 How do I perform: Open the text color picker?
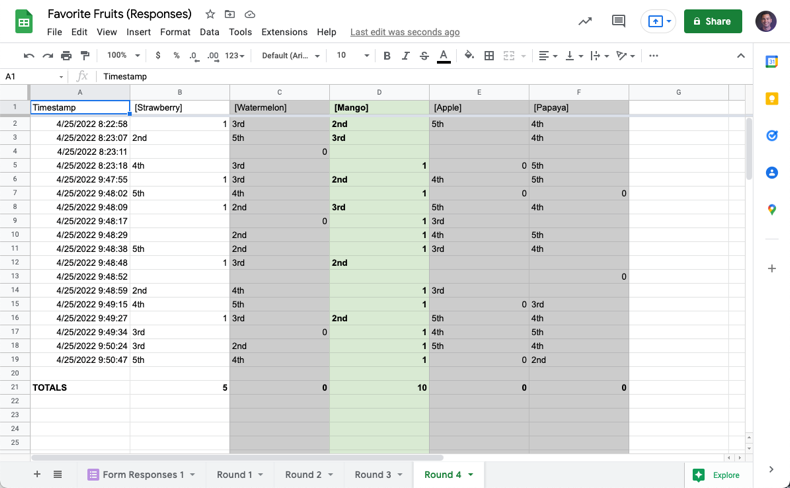coord(443,56)
